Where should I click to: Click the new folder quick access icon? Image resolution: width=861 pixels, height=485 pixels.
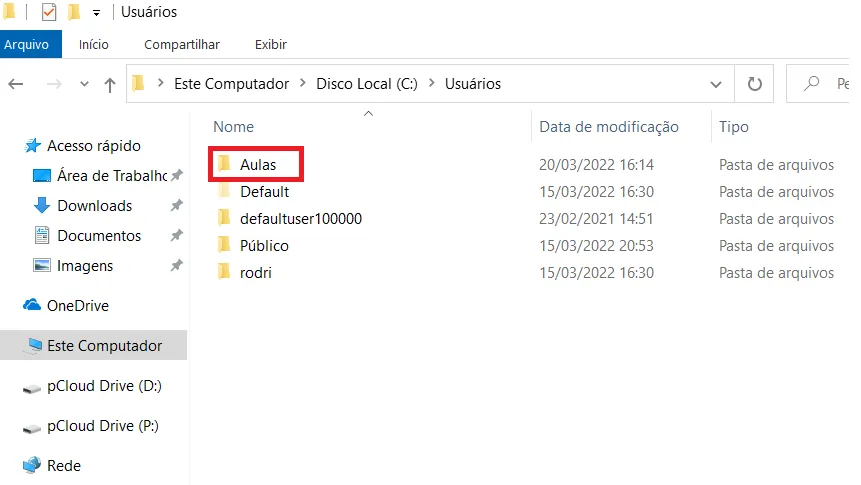pos(74,12)
